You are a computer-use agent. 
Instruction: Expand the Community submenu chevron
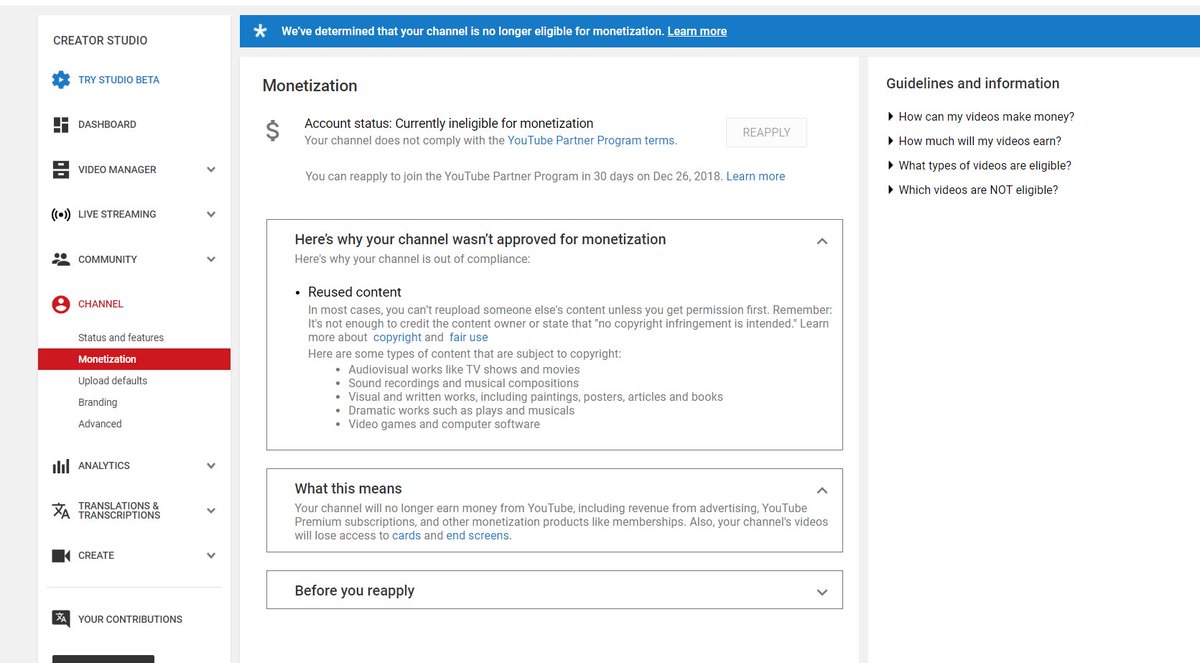pos(211,259)
